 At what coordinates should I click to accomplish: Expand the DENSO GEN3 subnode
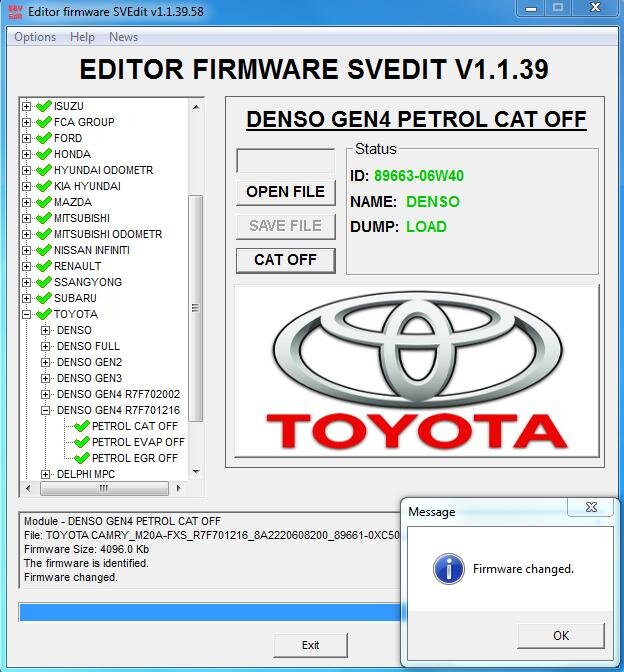(x=45, y=378)
